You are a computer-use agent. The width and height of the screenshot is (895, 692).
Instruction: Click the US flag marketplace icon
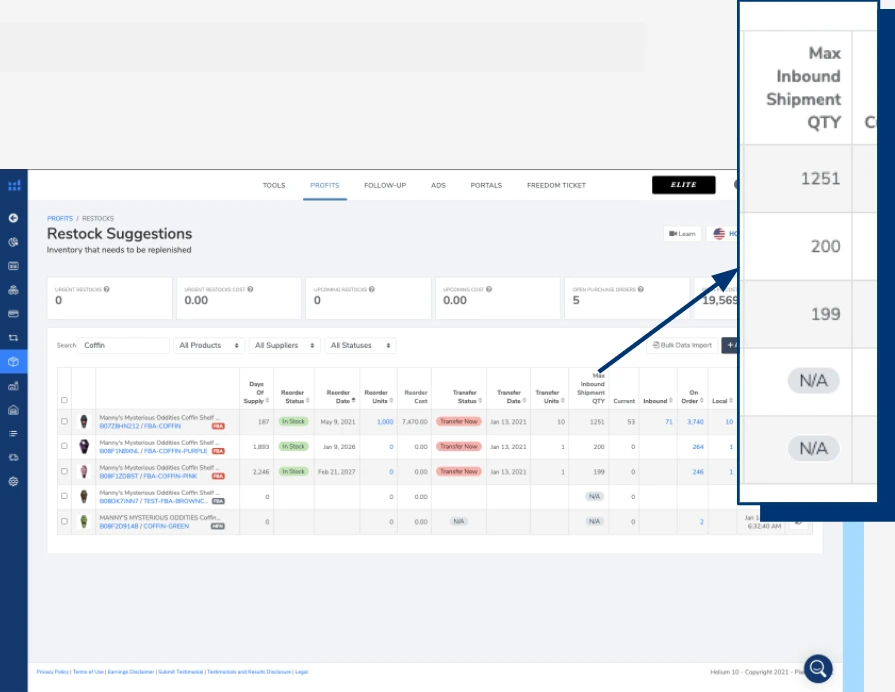click(x=719, y=233)
